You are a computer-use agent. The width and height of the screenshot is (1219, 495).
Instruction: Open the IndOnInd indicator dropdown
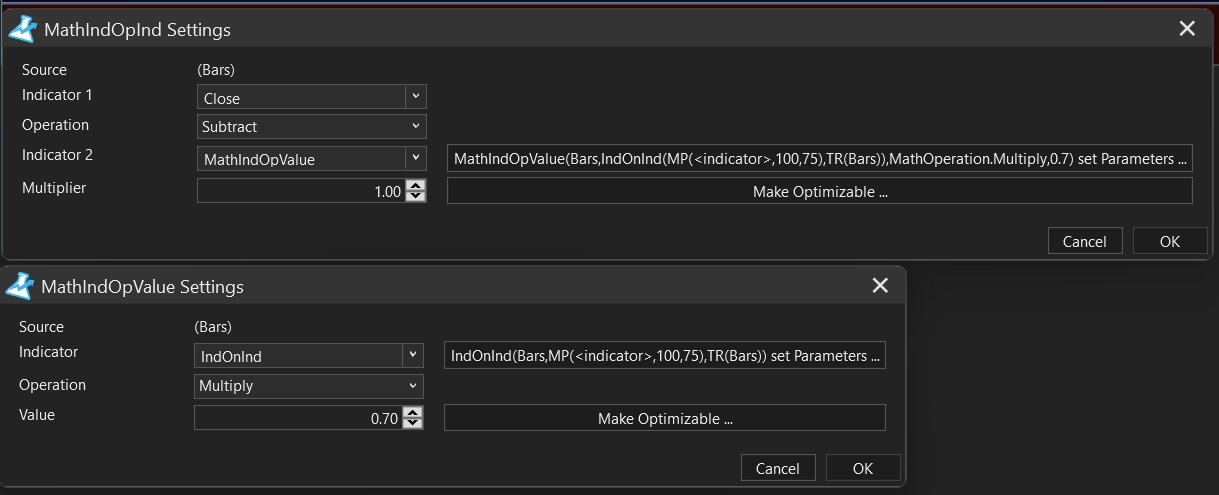pyautogui.click(x=309, y=355)
